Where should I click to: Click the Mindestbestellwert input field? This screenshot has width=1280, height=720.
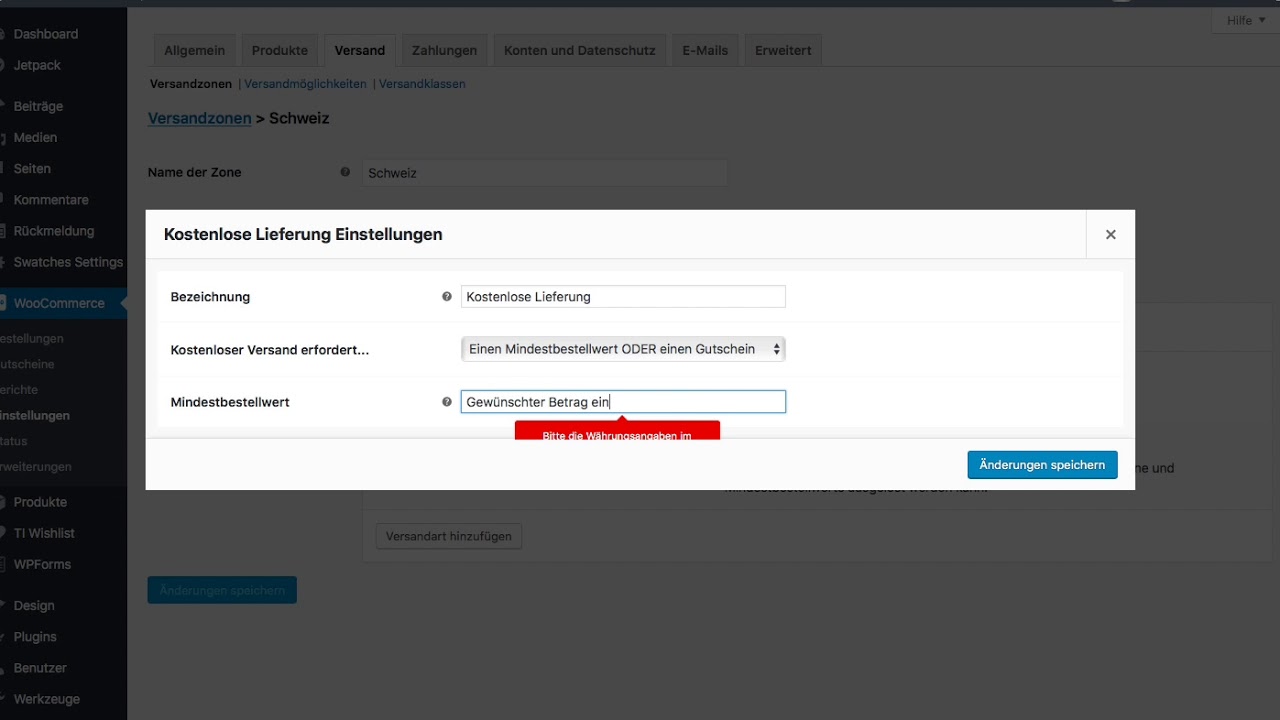point(623,402)
